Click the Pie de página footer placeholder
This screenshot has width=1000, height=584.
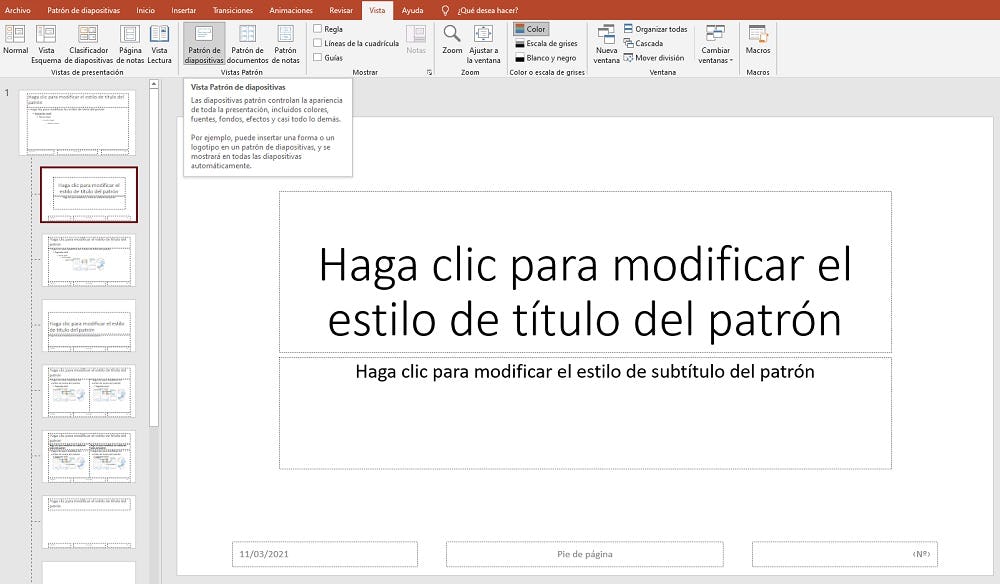584,554
